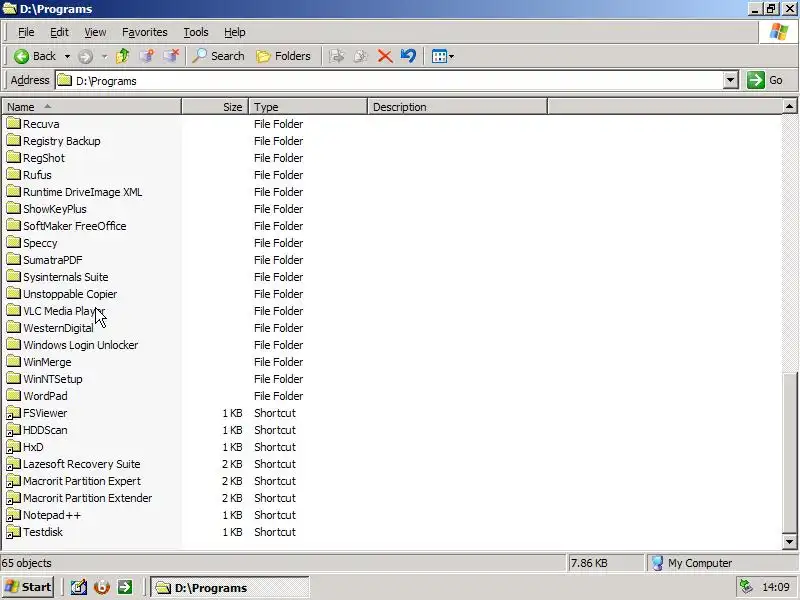
Task: Select the Speccy folder icon
Action: click(14, 243)
